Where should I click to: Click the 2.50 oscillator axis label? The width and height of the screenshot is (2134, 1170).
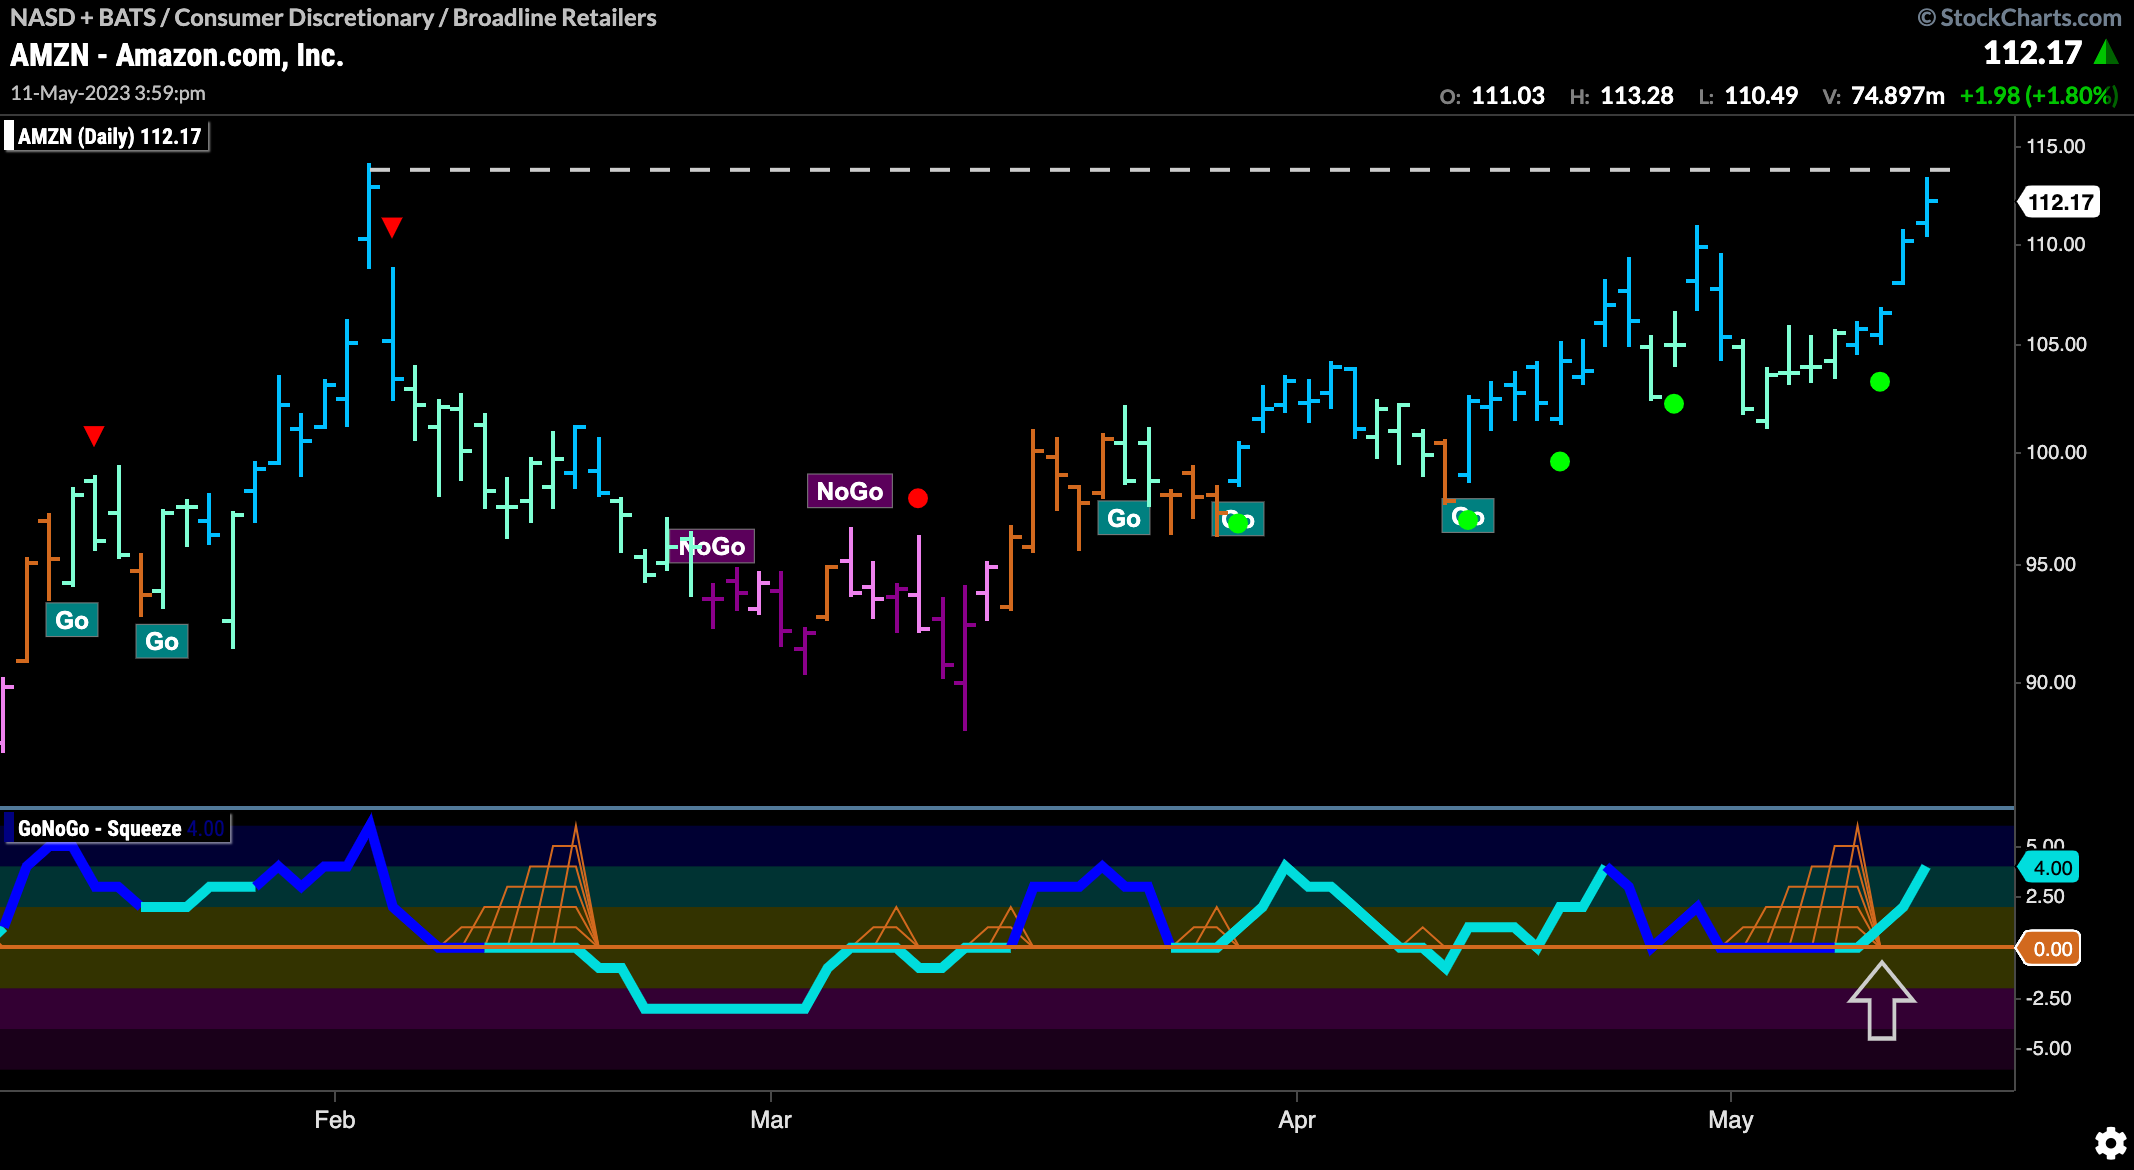point(2045,896)
